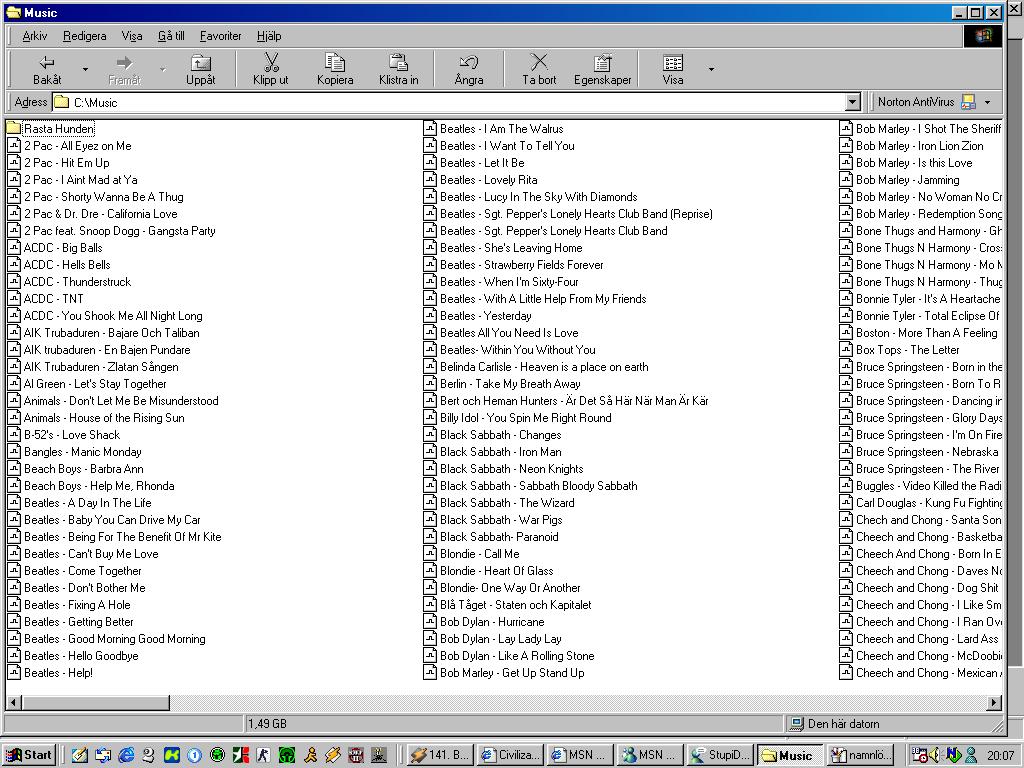Launch Kazaa from the quick launch K icon

[172, 755]
